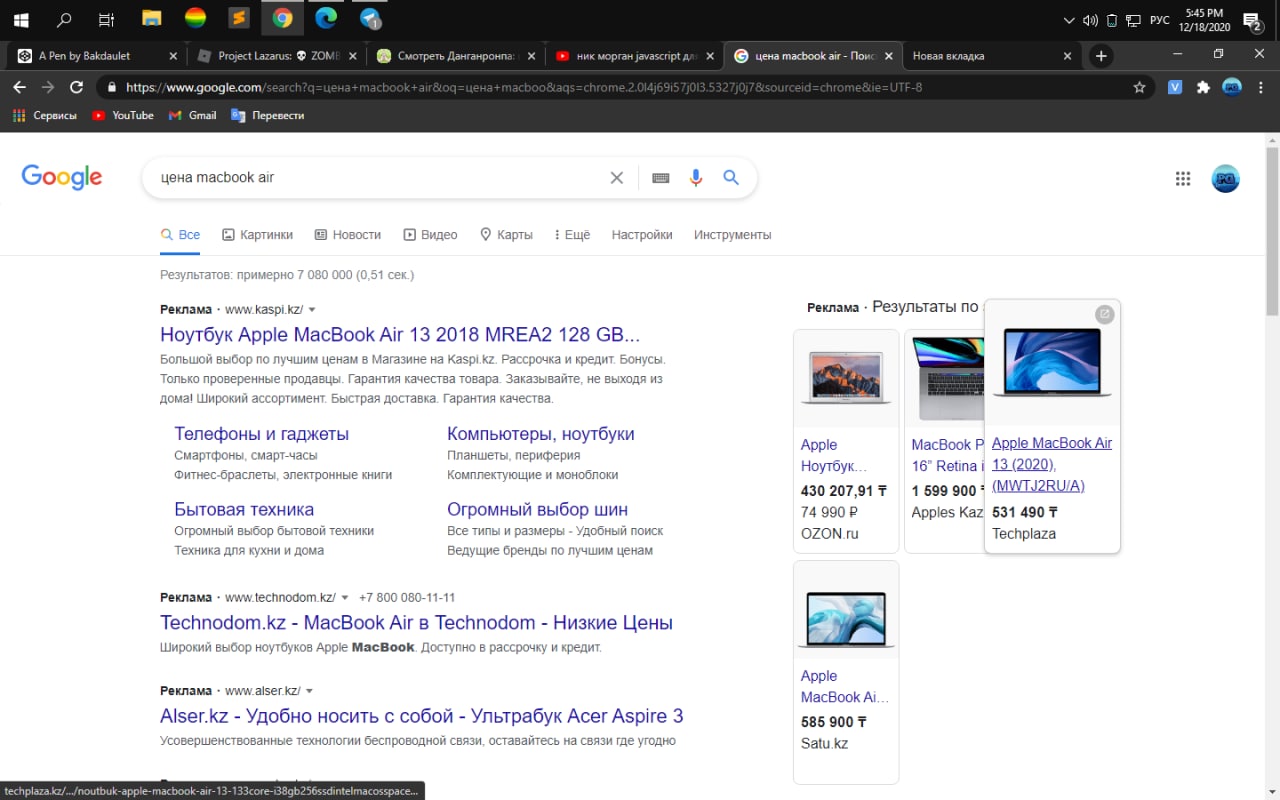Start voice search with the microphone
1280x800 pixels.
(696, 177)
